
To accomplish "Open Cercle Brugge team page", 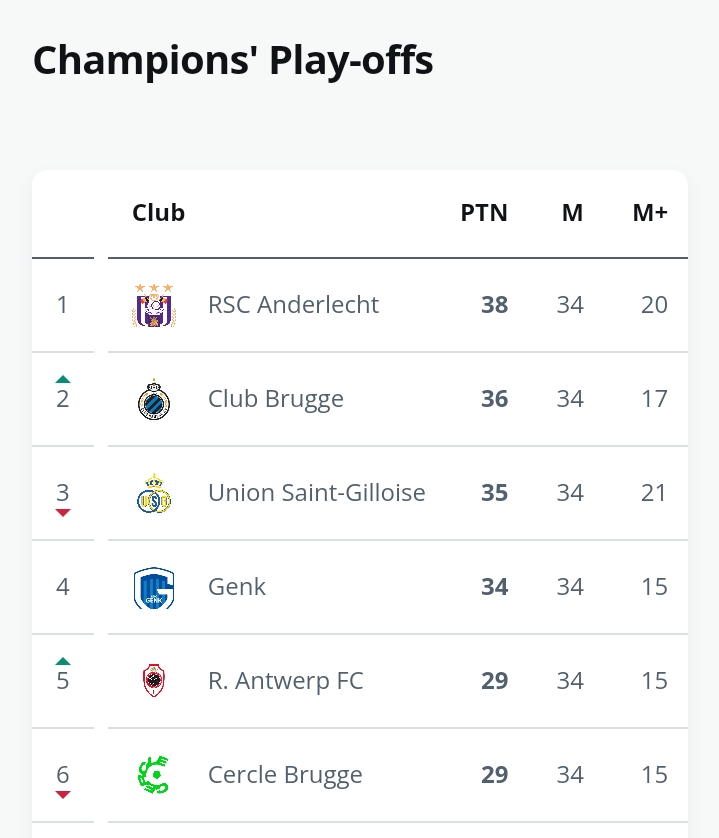I will pyautogui.click(x=285, y=775).
